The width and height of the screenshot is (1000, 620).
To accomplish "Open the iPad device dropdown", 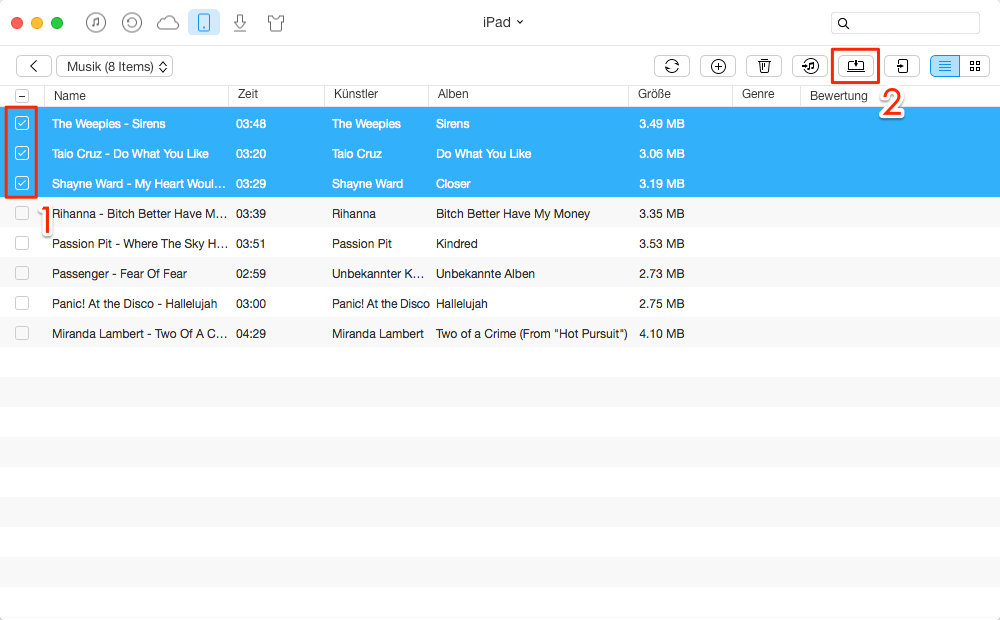I will click(x=503, y=22).
